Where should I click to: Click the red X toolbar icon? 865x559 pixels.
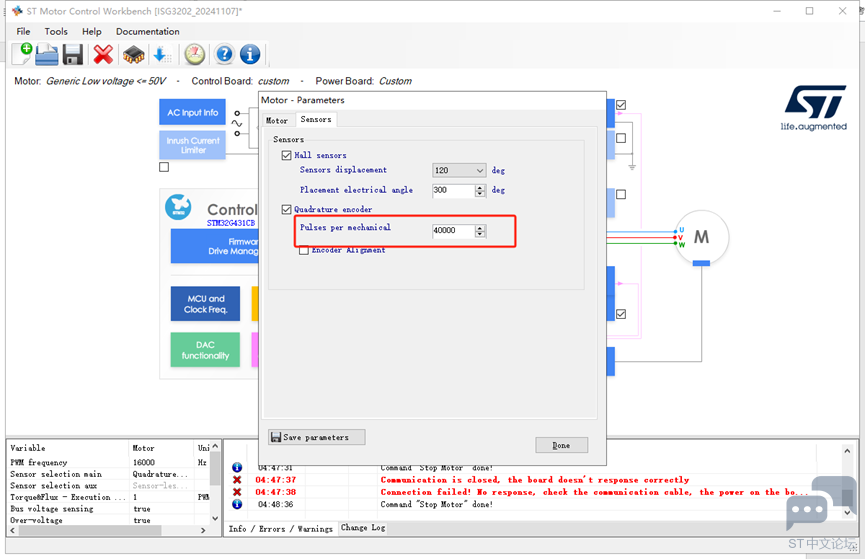pos(103,55)
